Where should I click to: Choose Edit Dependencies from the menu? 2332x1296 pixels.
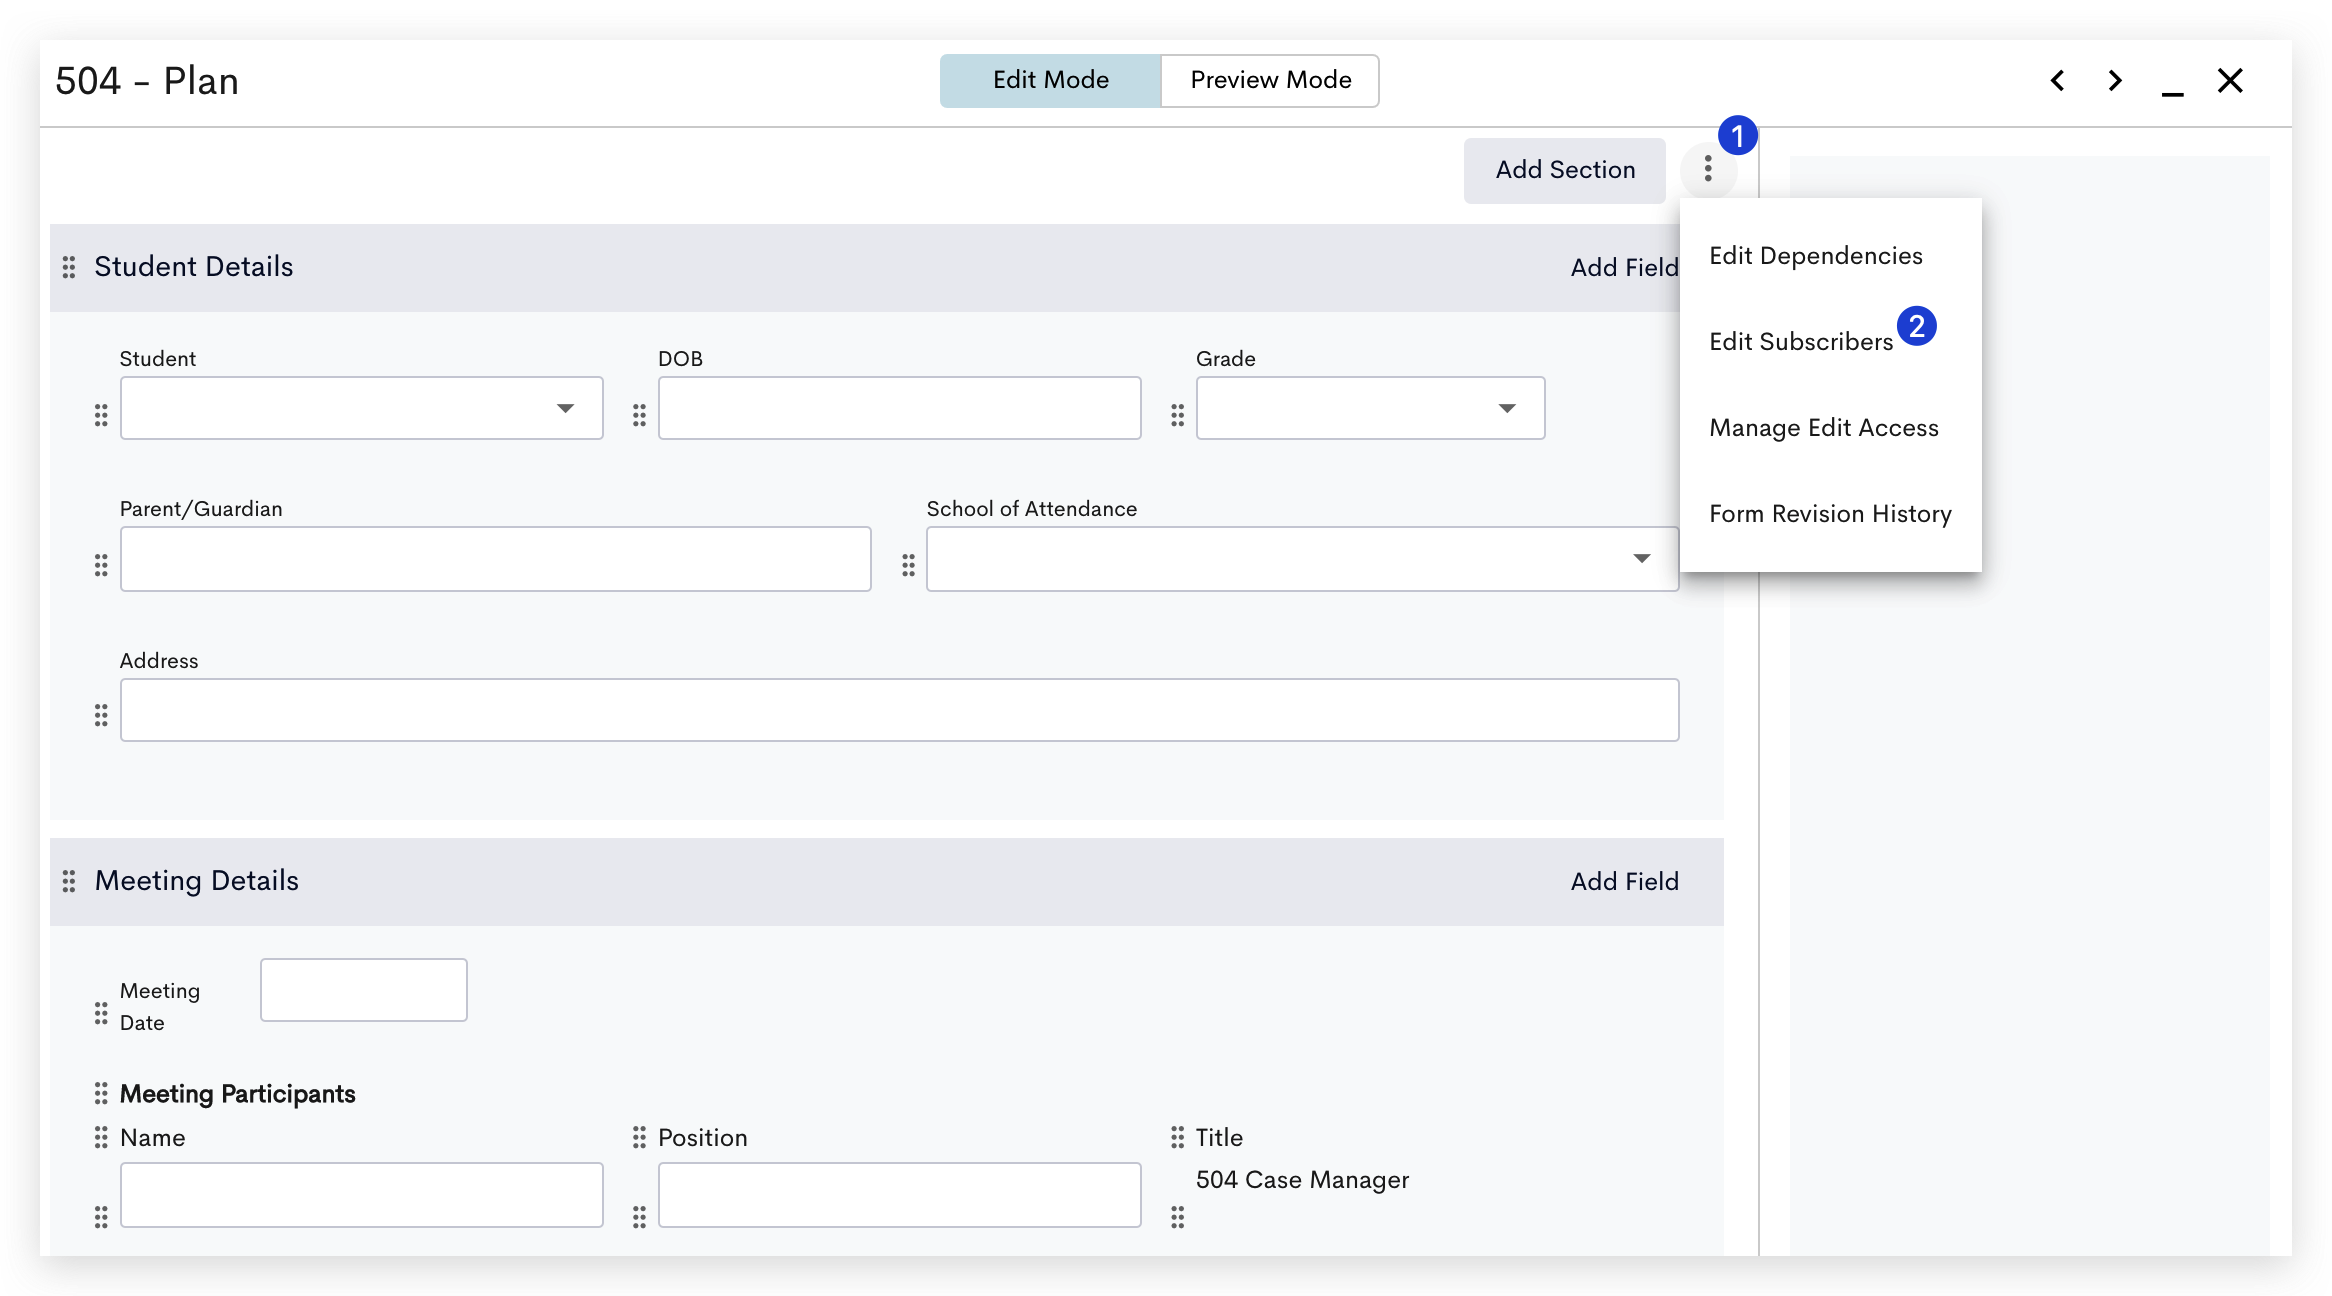(x=1816, y=256)
